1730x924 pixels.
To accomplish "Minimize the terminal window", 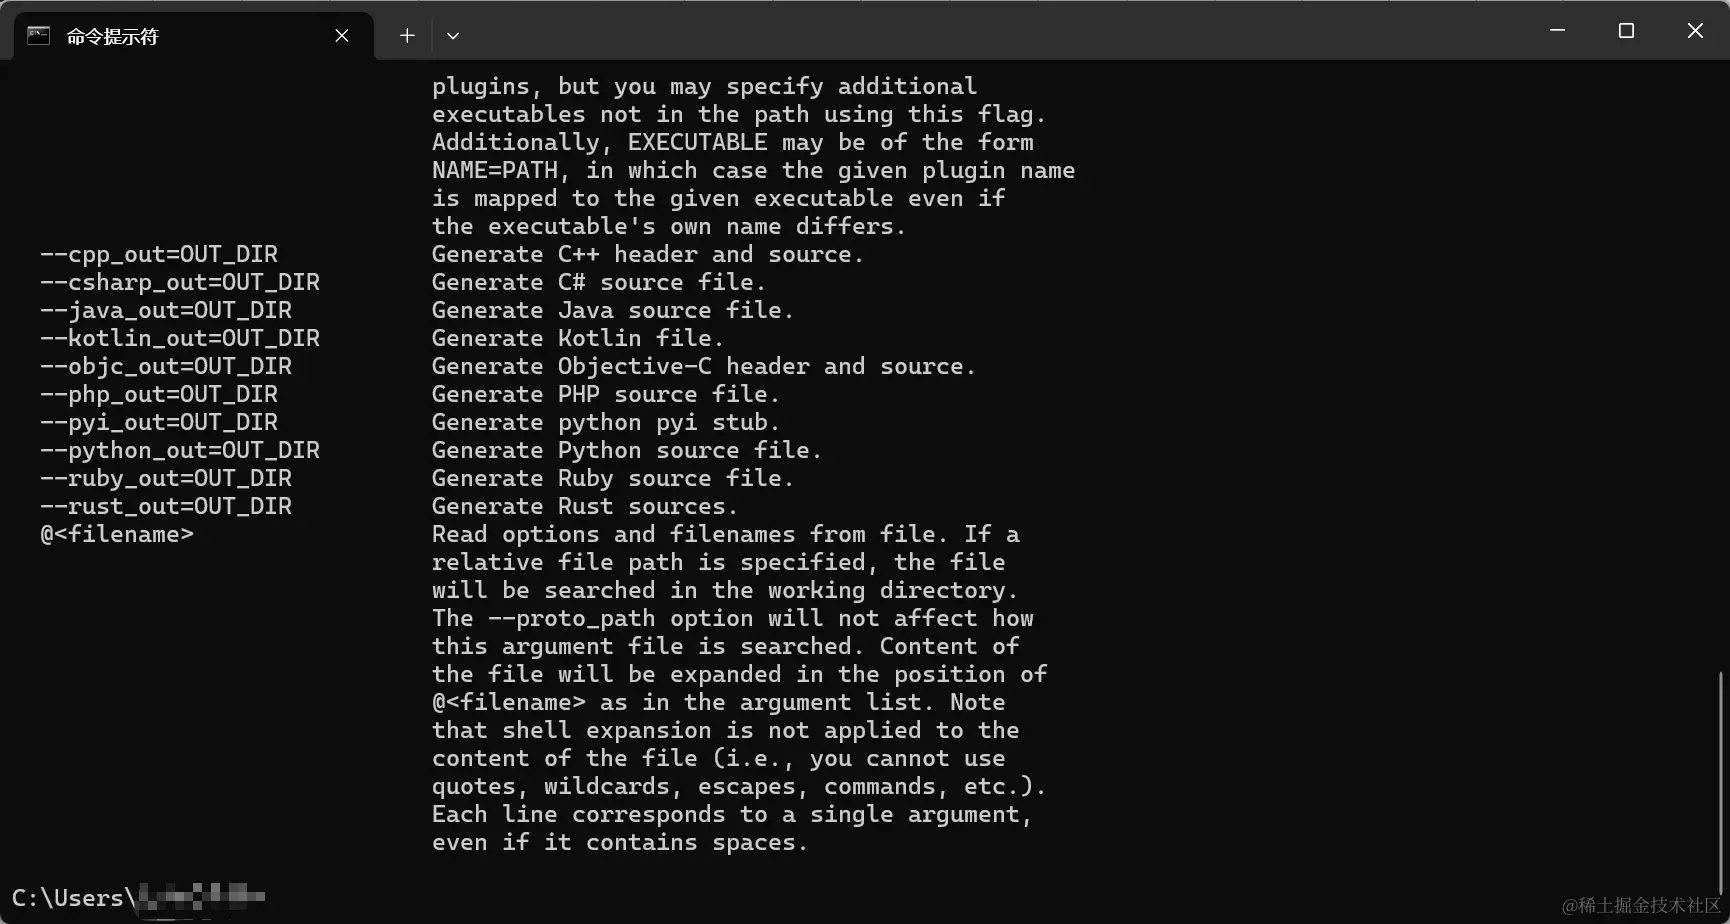I will 1557,31.
